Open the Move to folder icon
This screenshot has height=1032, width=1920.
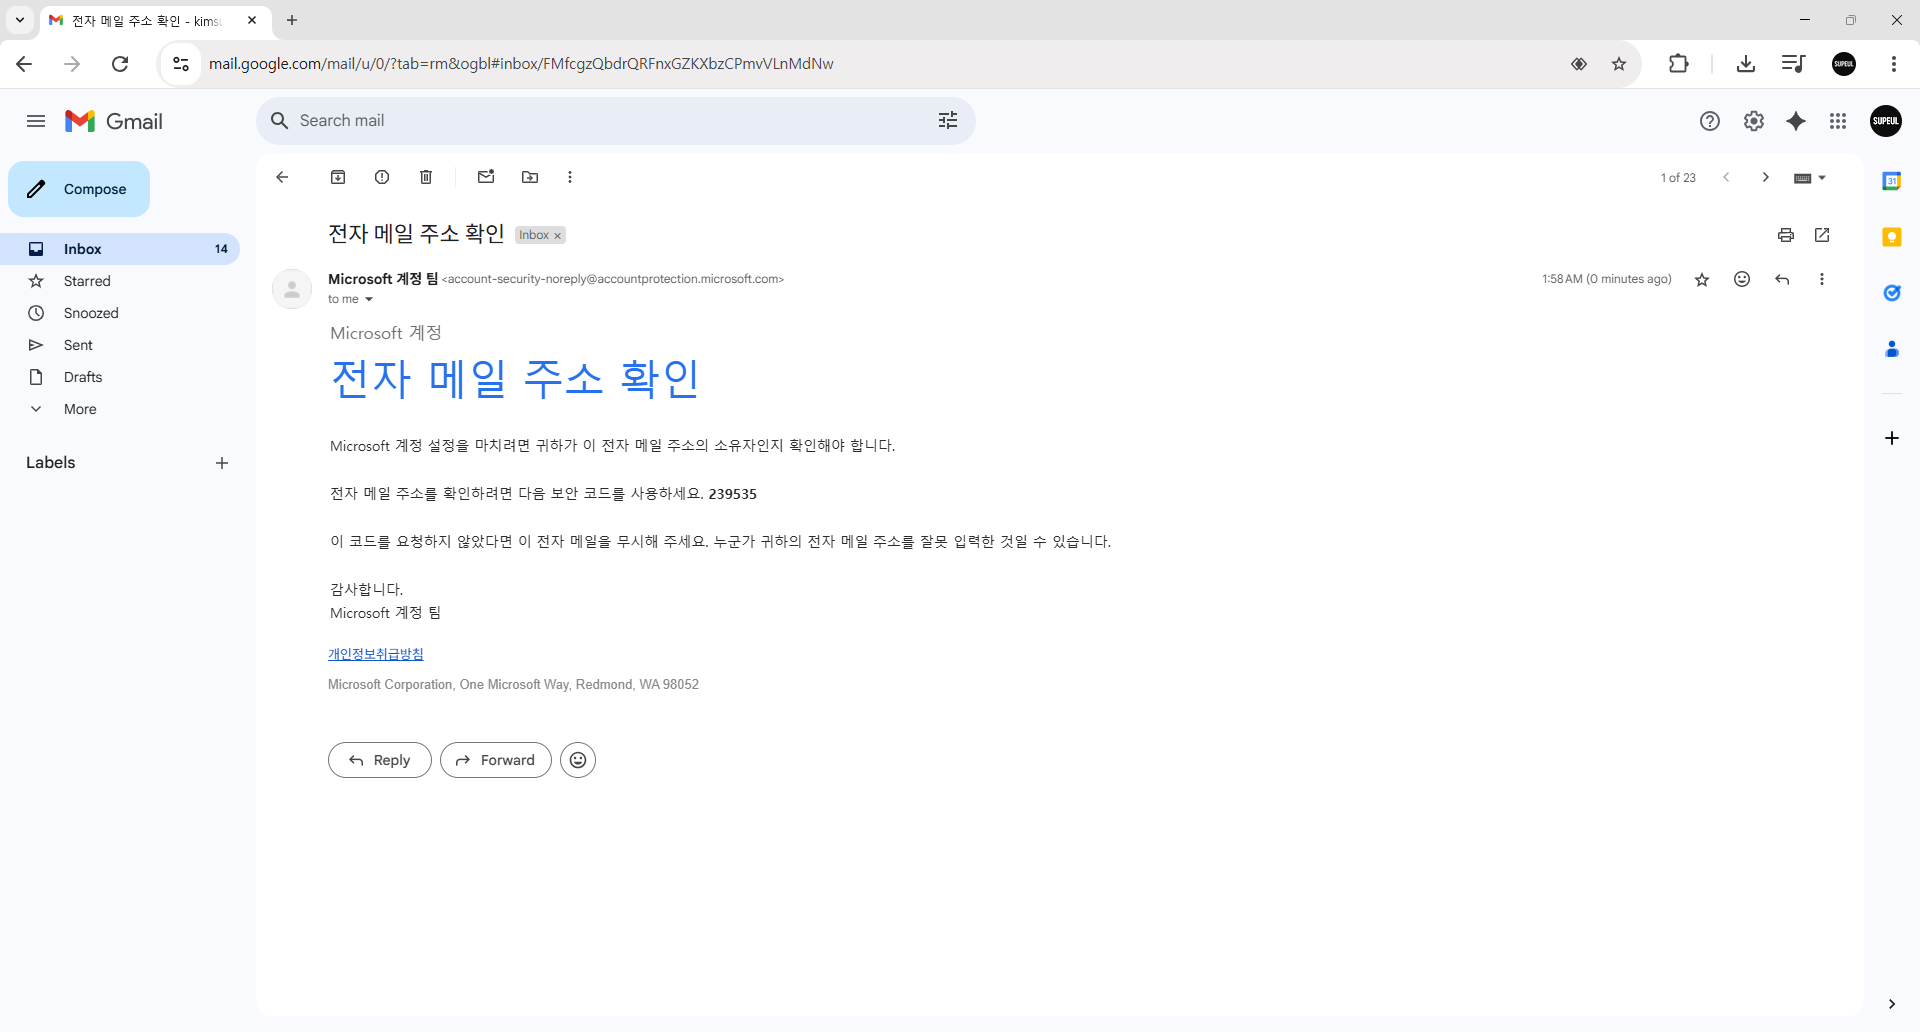(x=530, y=177)
